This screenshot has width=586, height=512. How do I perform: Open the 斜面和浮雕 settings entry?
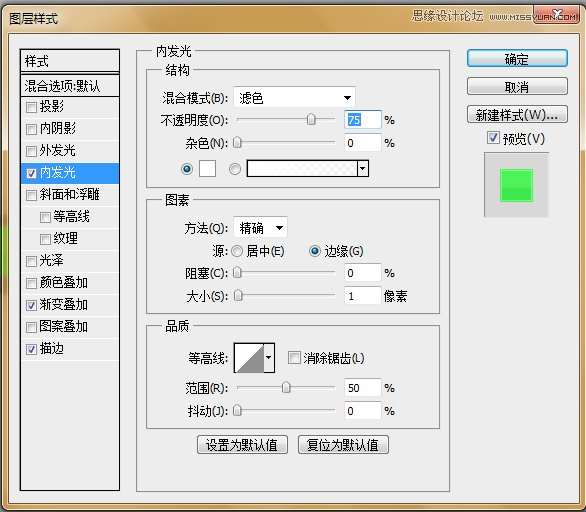[70, 194]
